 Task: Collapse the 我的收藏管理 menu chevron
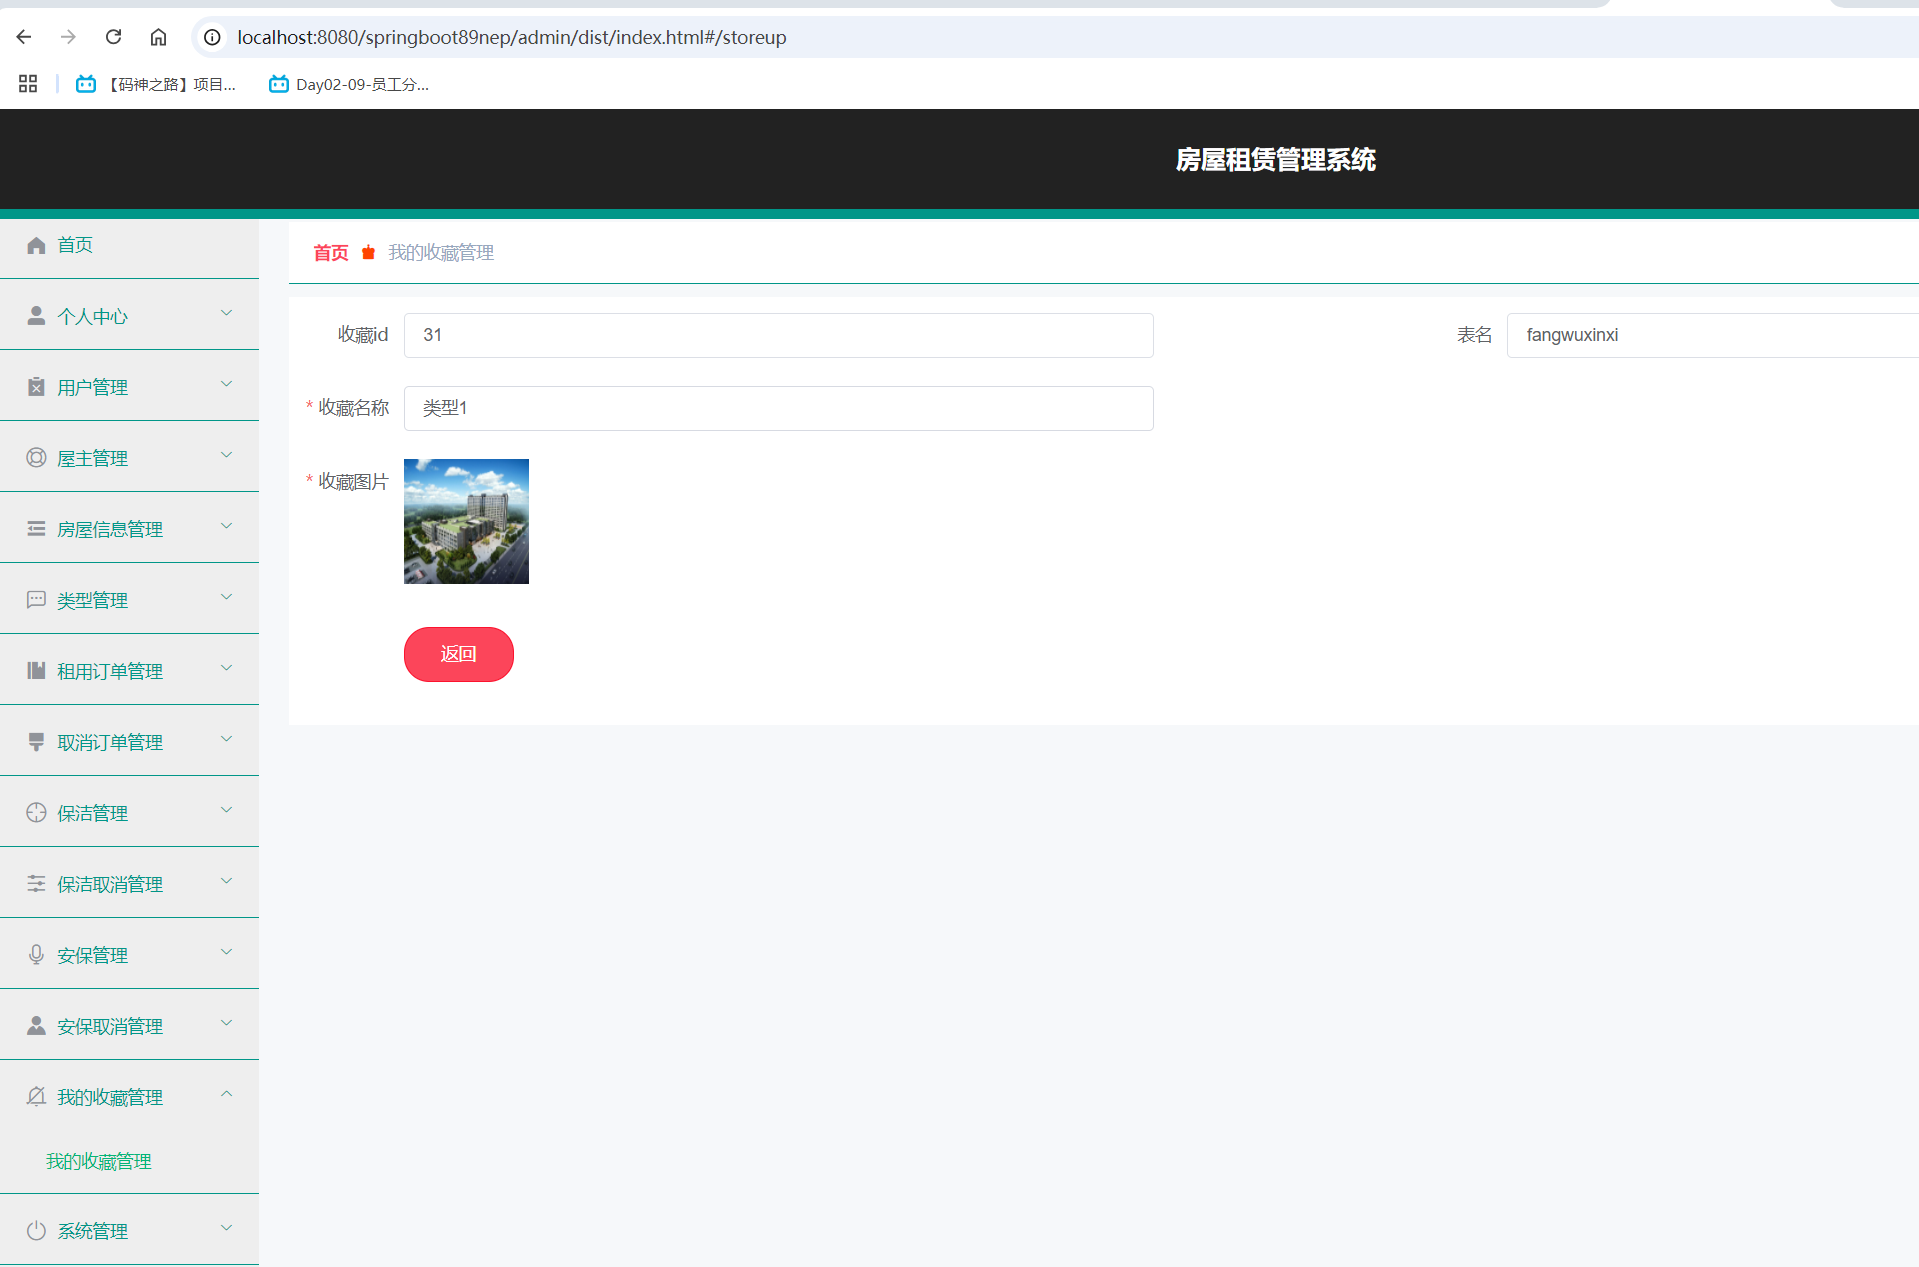pyautogui.click(x=226, y=1095)
